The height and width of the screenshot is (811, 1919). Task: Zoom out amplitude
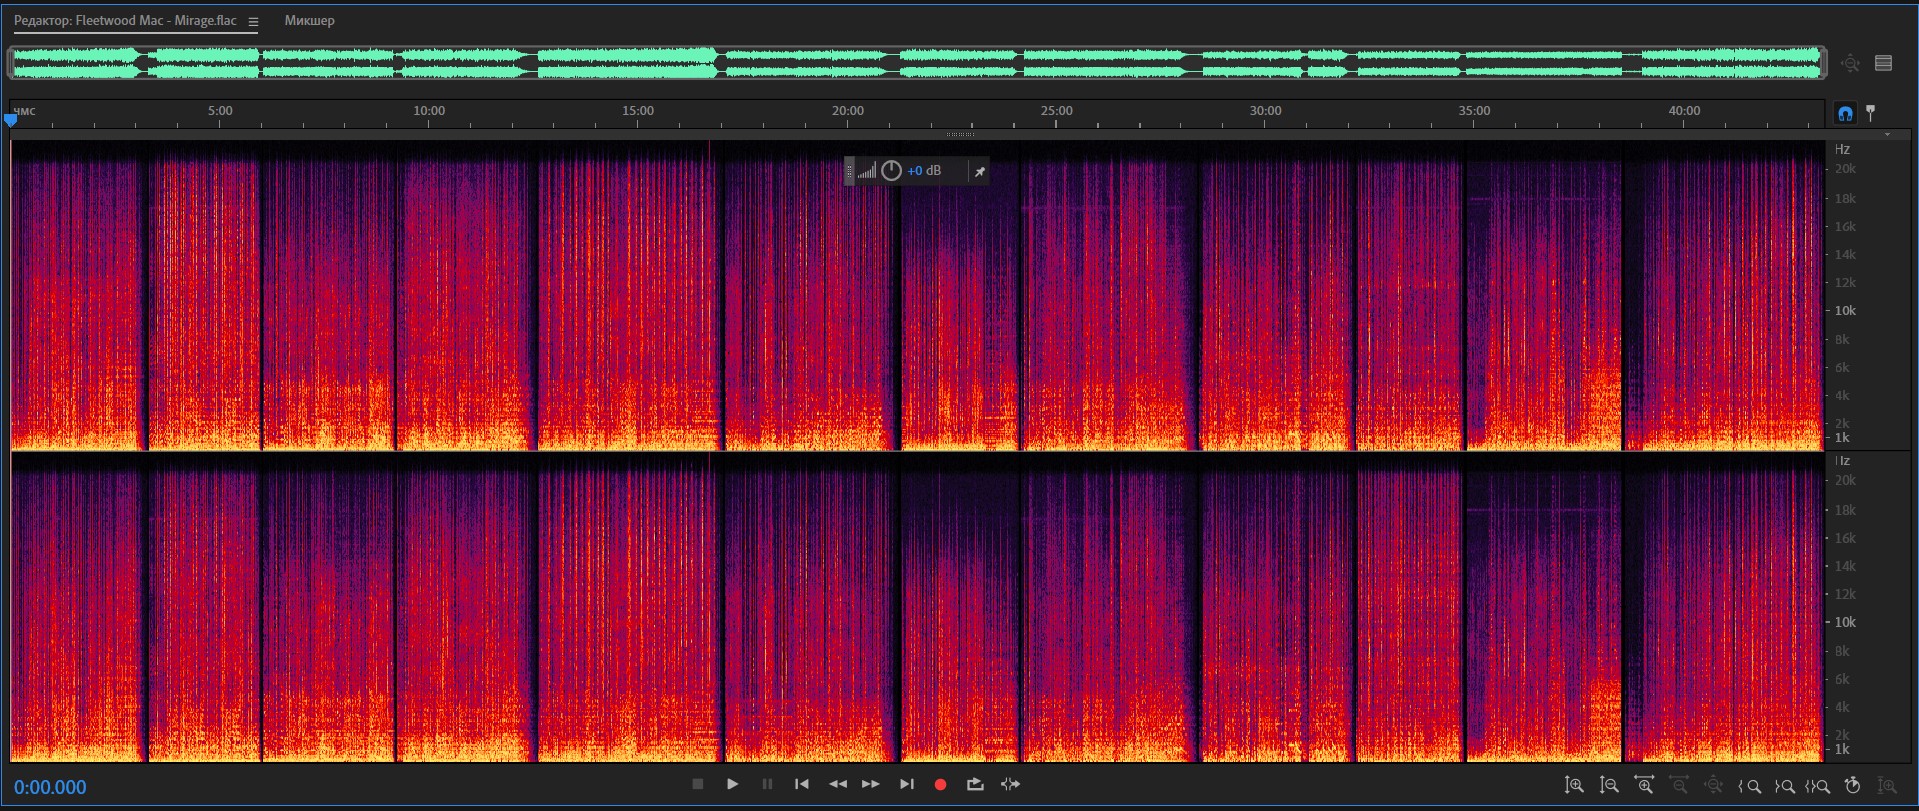tap(1609, 786)
